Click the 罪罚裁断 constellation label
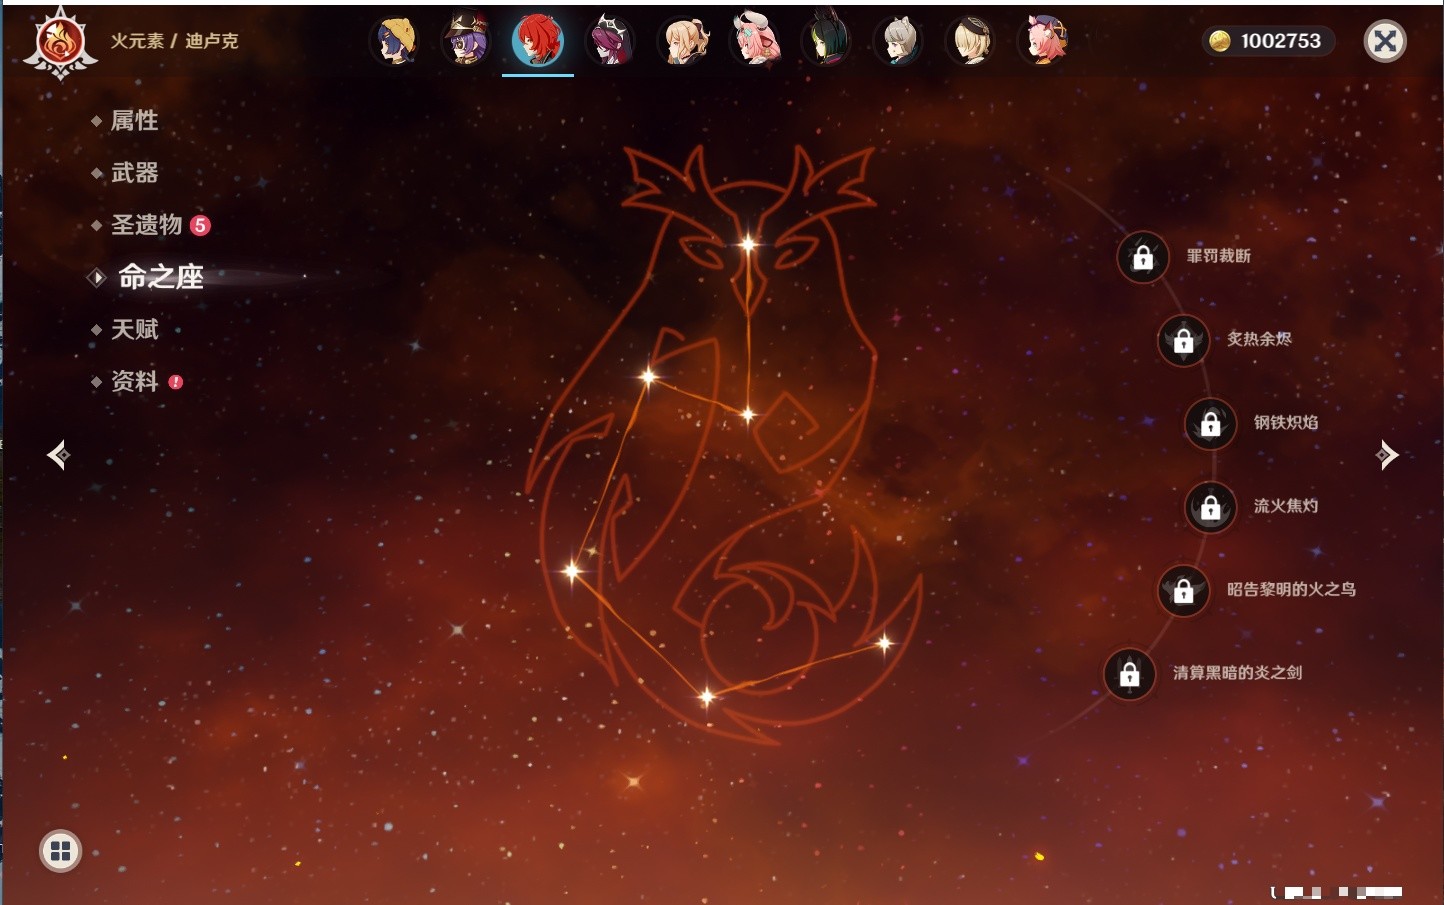1444x905 pixels. coord(1218,256)
